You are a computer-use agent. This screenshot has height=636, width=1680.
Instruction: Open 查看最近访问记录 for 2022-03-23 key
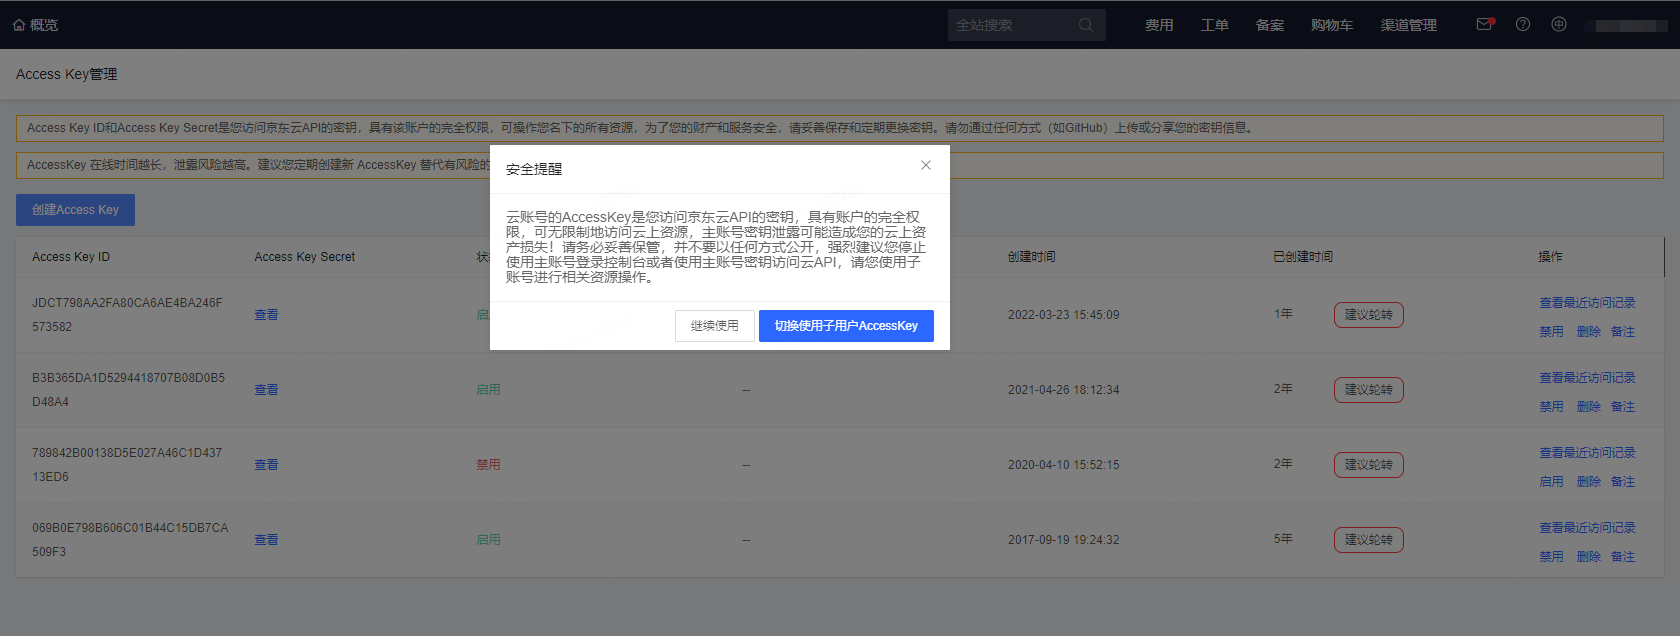1587,303
